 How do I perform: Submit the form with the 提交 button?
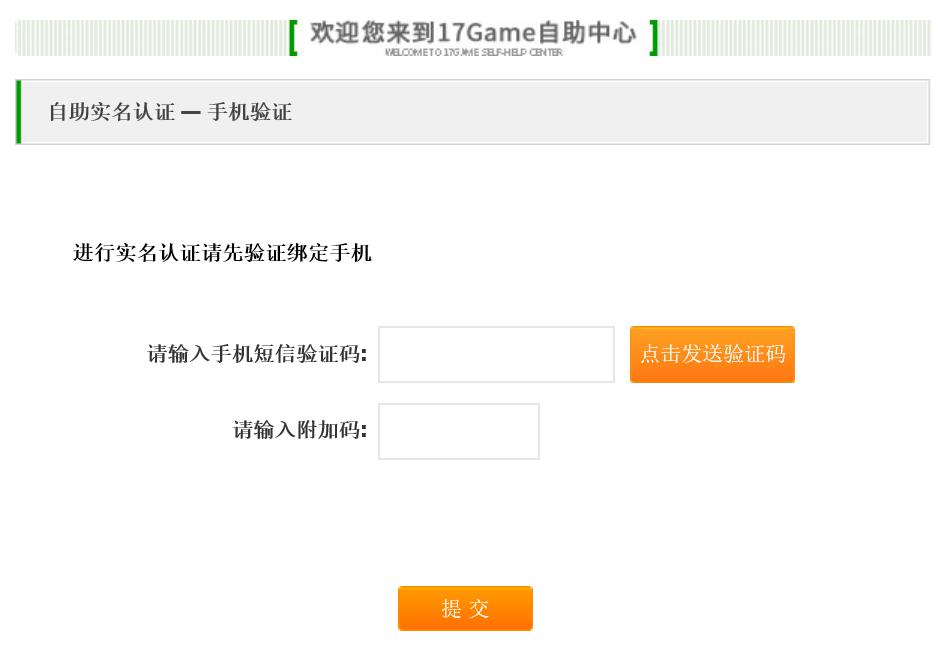coord(465,608)
